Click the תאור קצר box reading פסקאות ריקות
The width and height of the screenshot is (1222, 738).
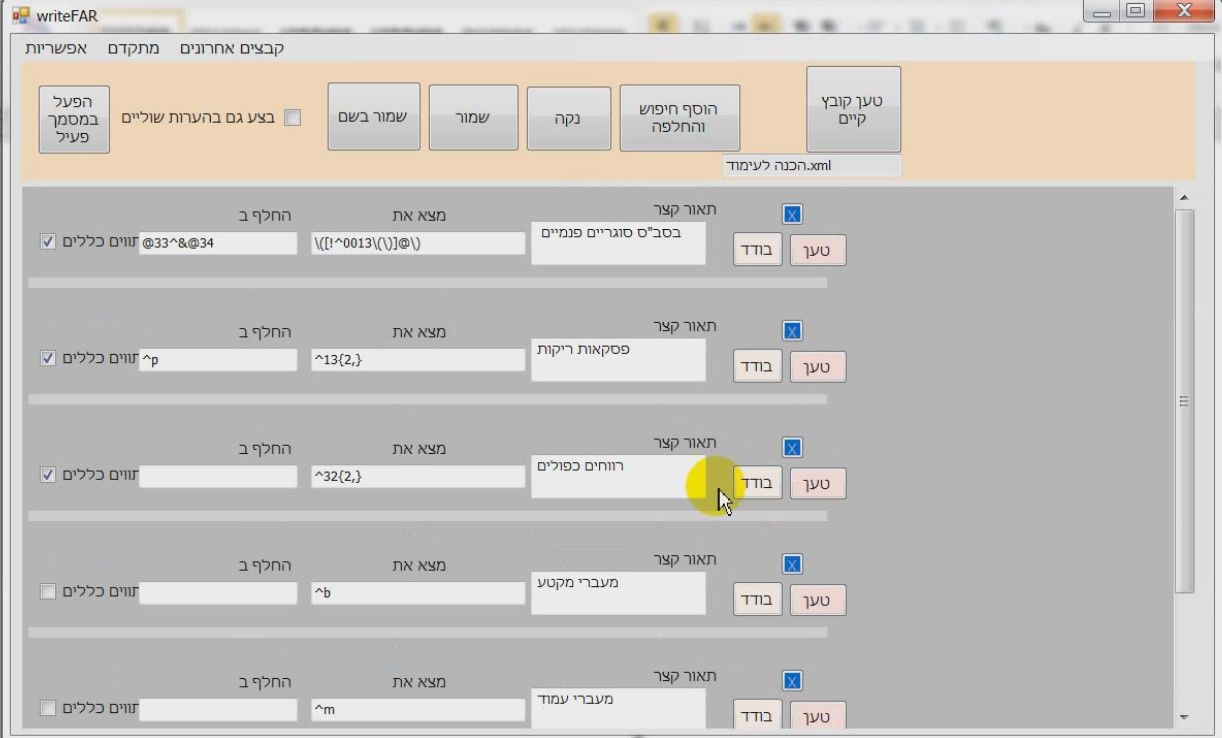point(618,360)
